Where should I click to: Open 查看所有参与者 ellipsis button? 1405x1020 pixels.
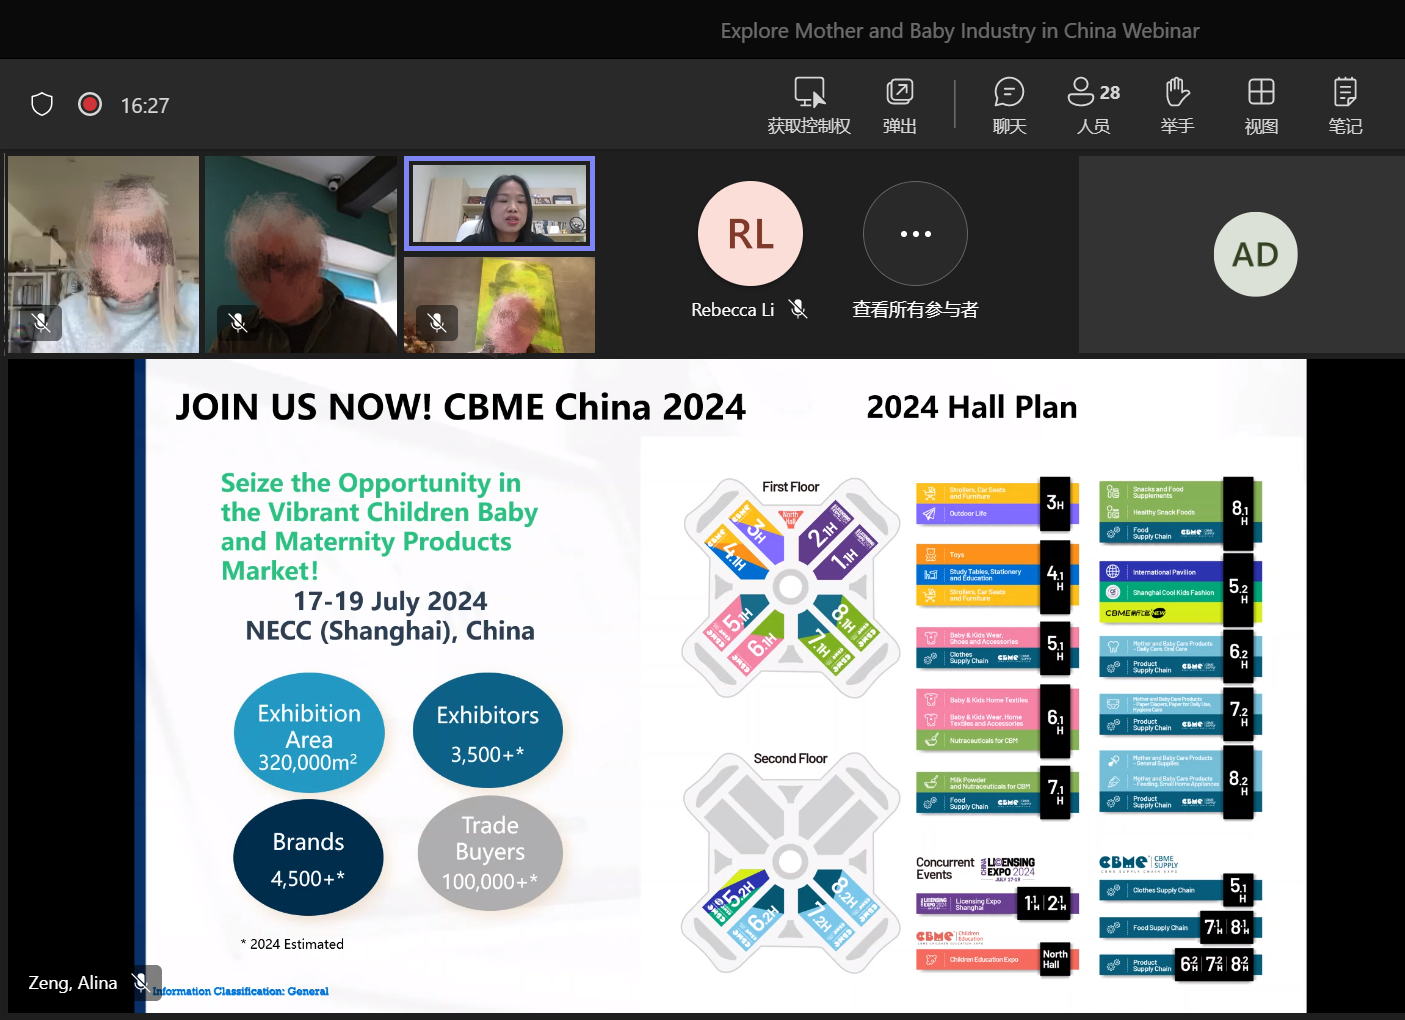pos(915,234)
